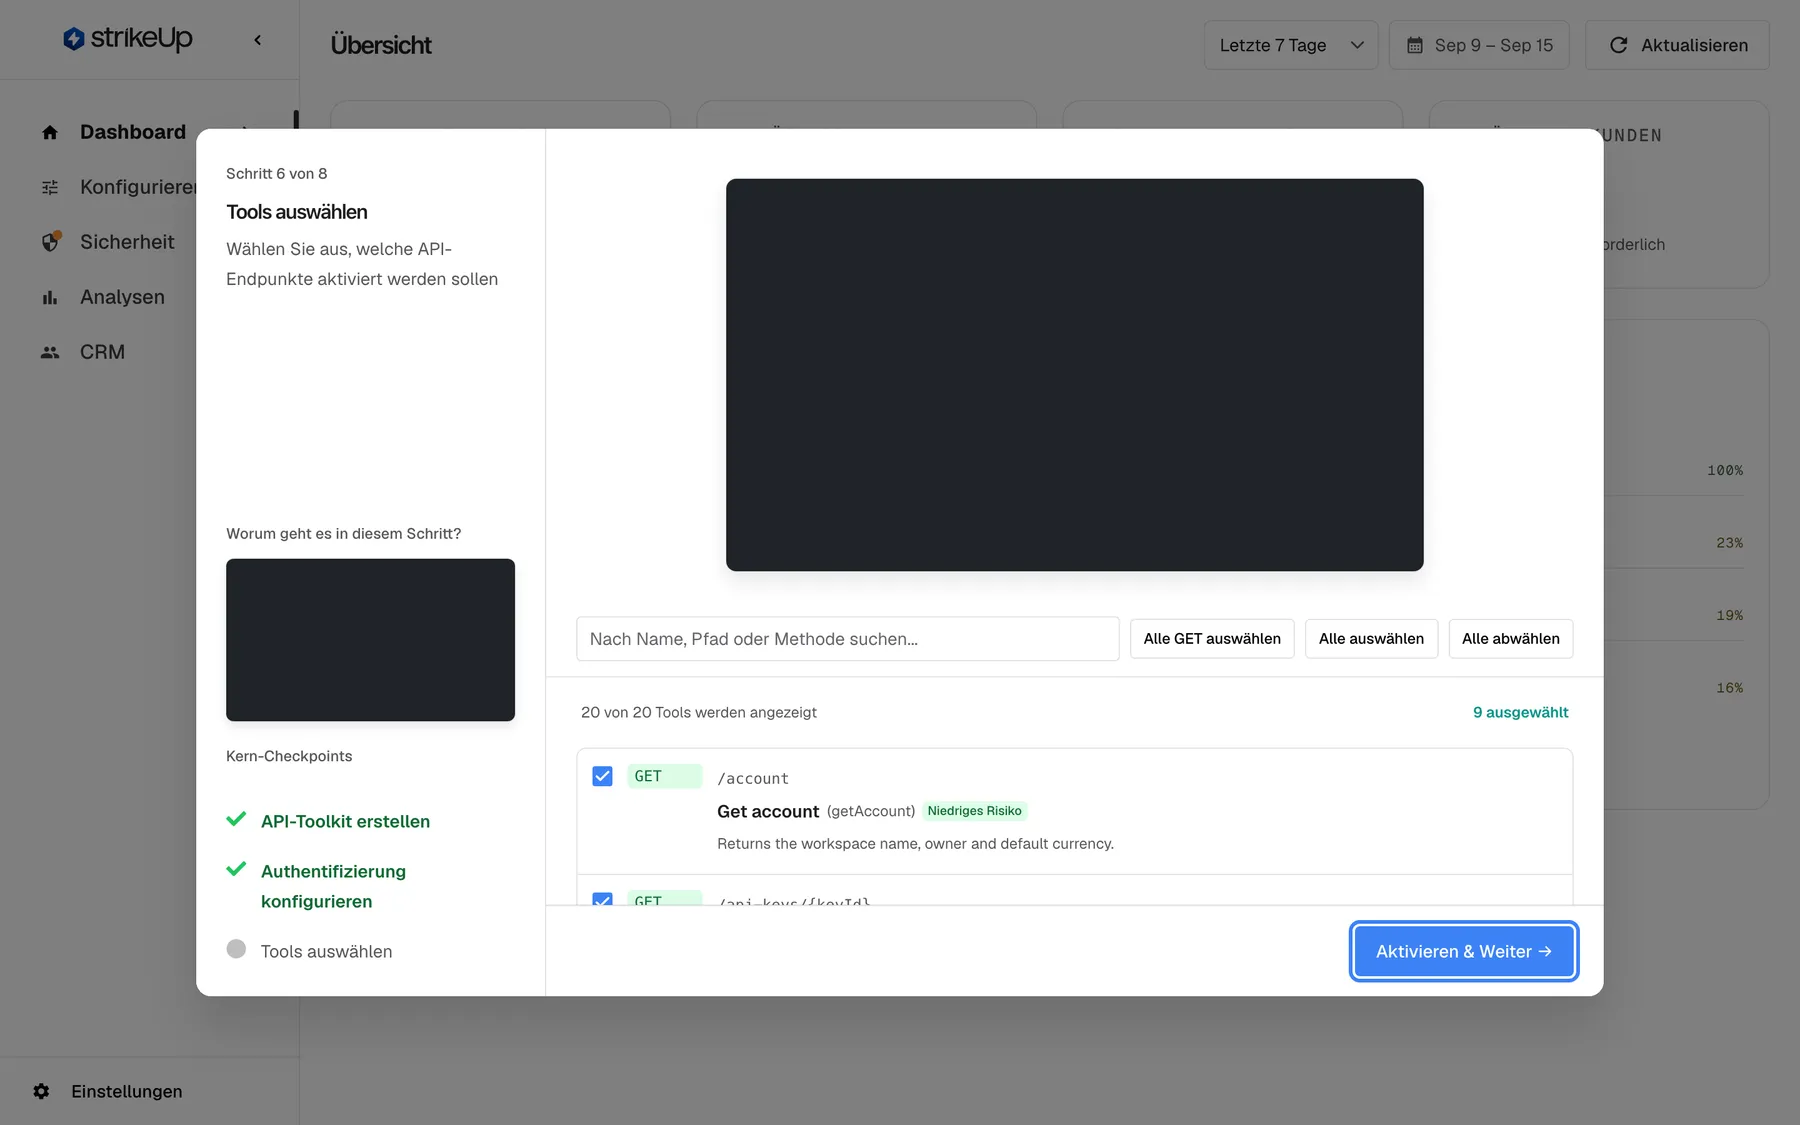Click the green check beside API-Toolkit erstellen
This screenshot has height=1125, width=1800.
click(236, 820)
